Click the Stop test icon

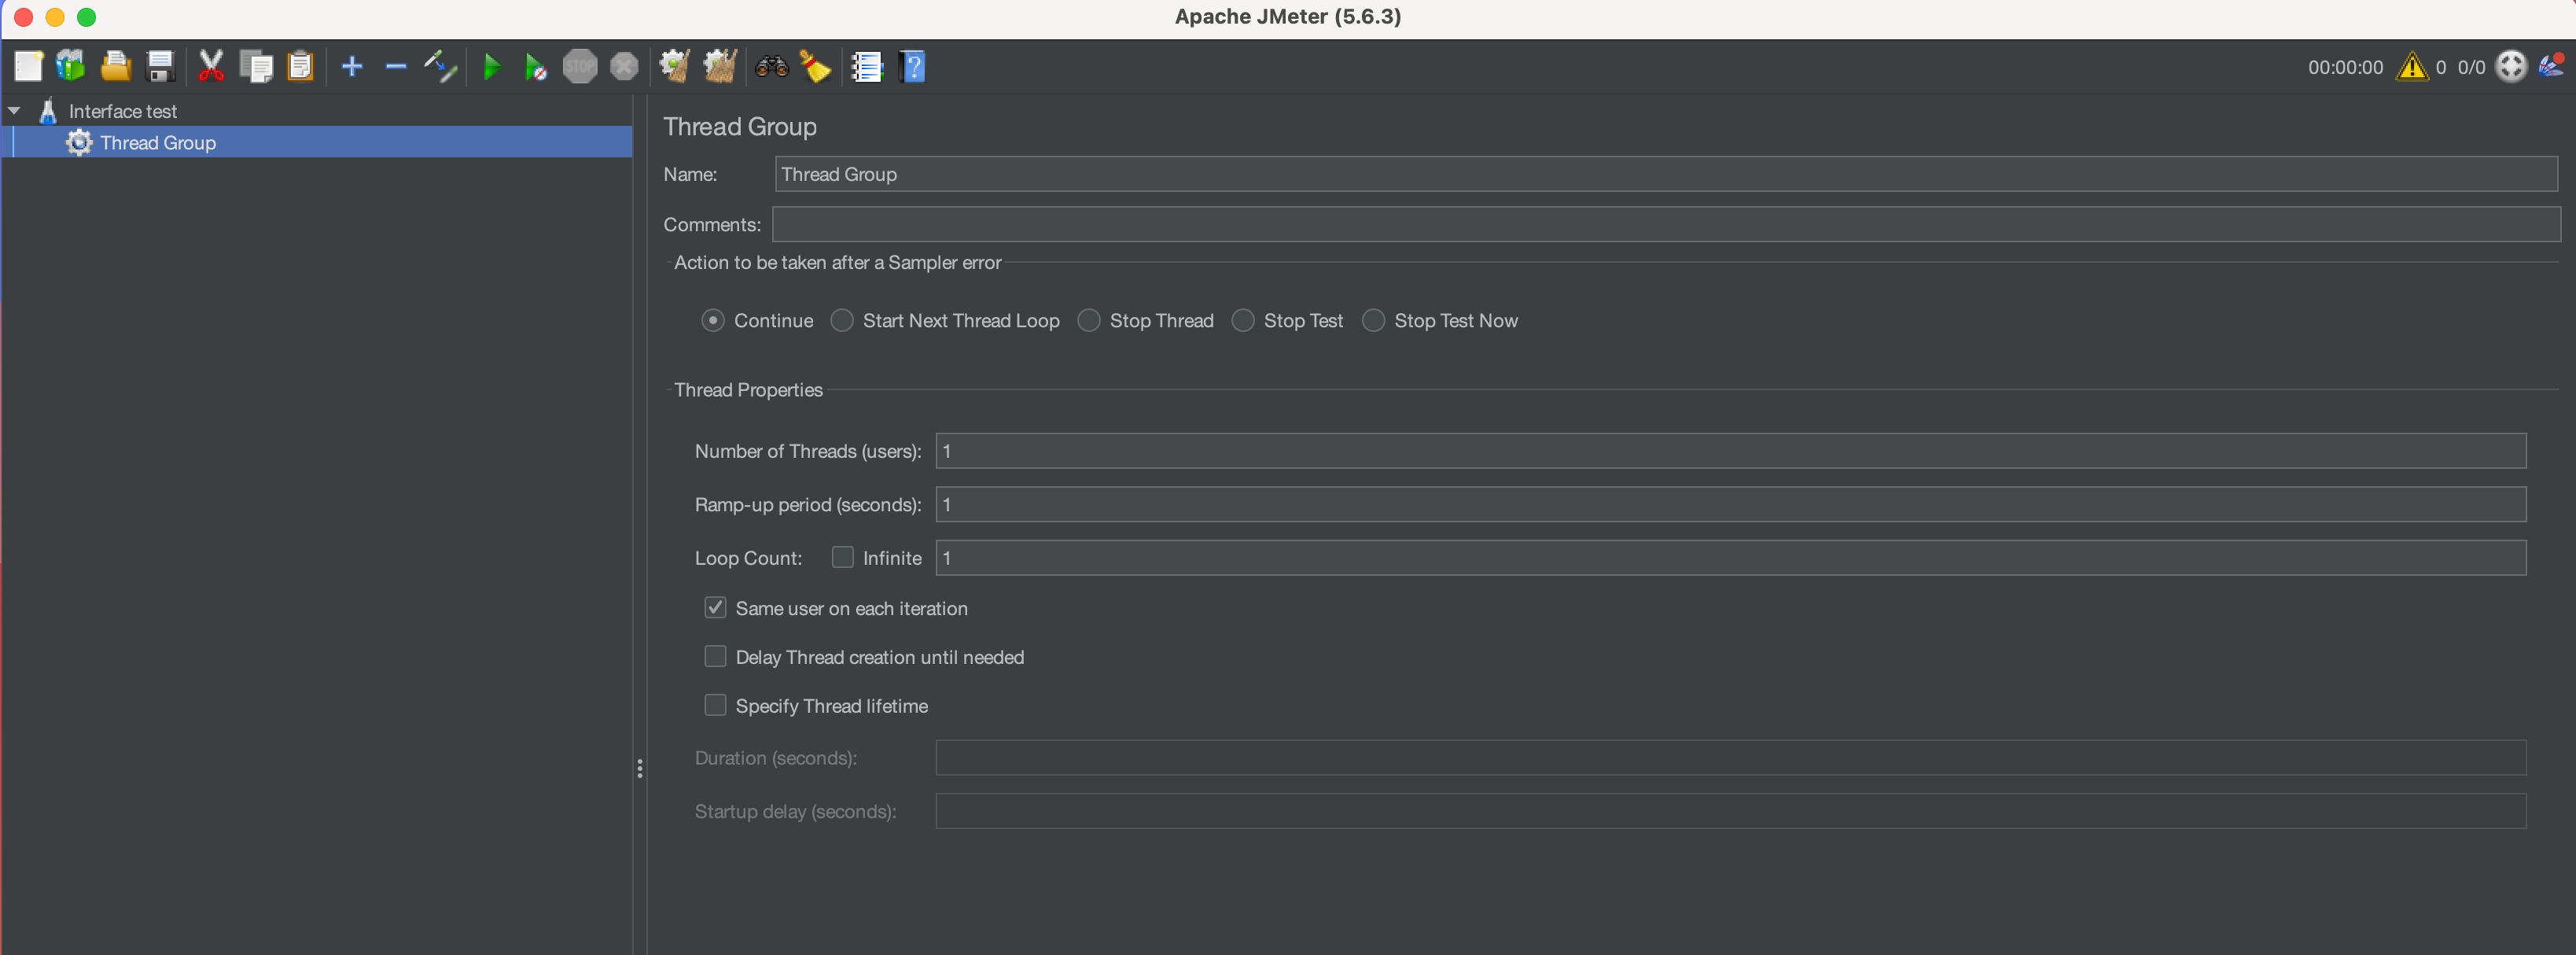coord(580,67)
